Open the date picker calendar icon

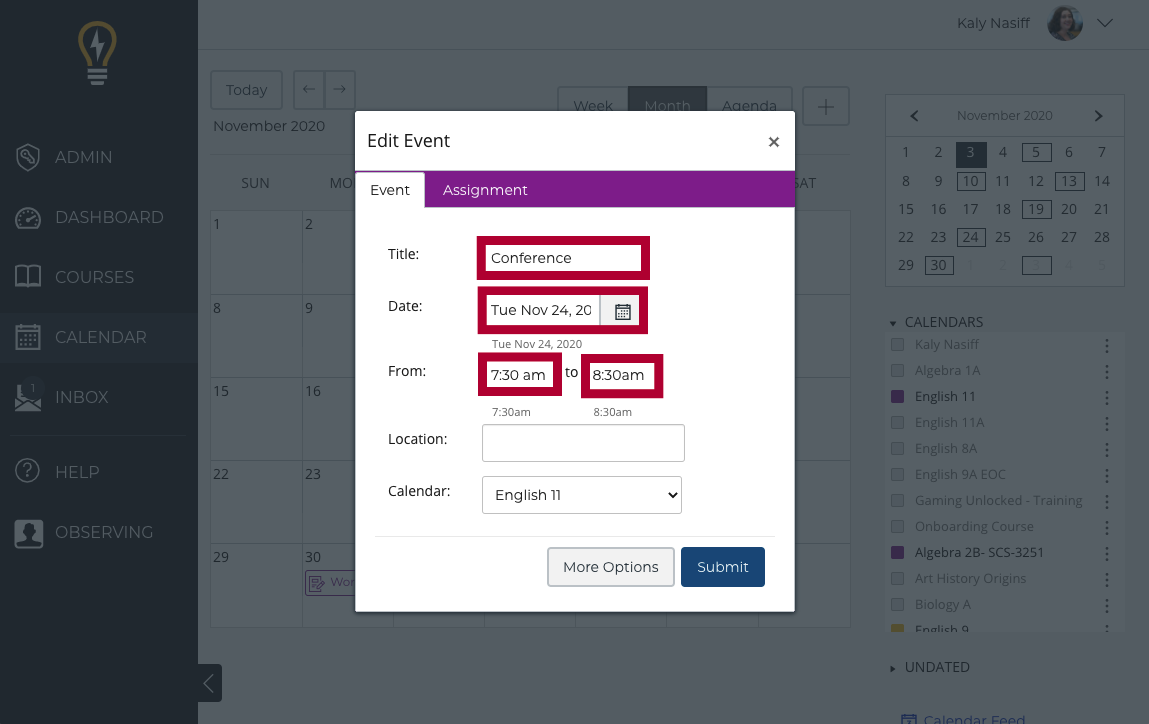pyautogui.click(x=622, y=311)
